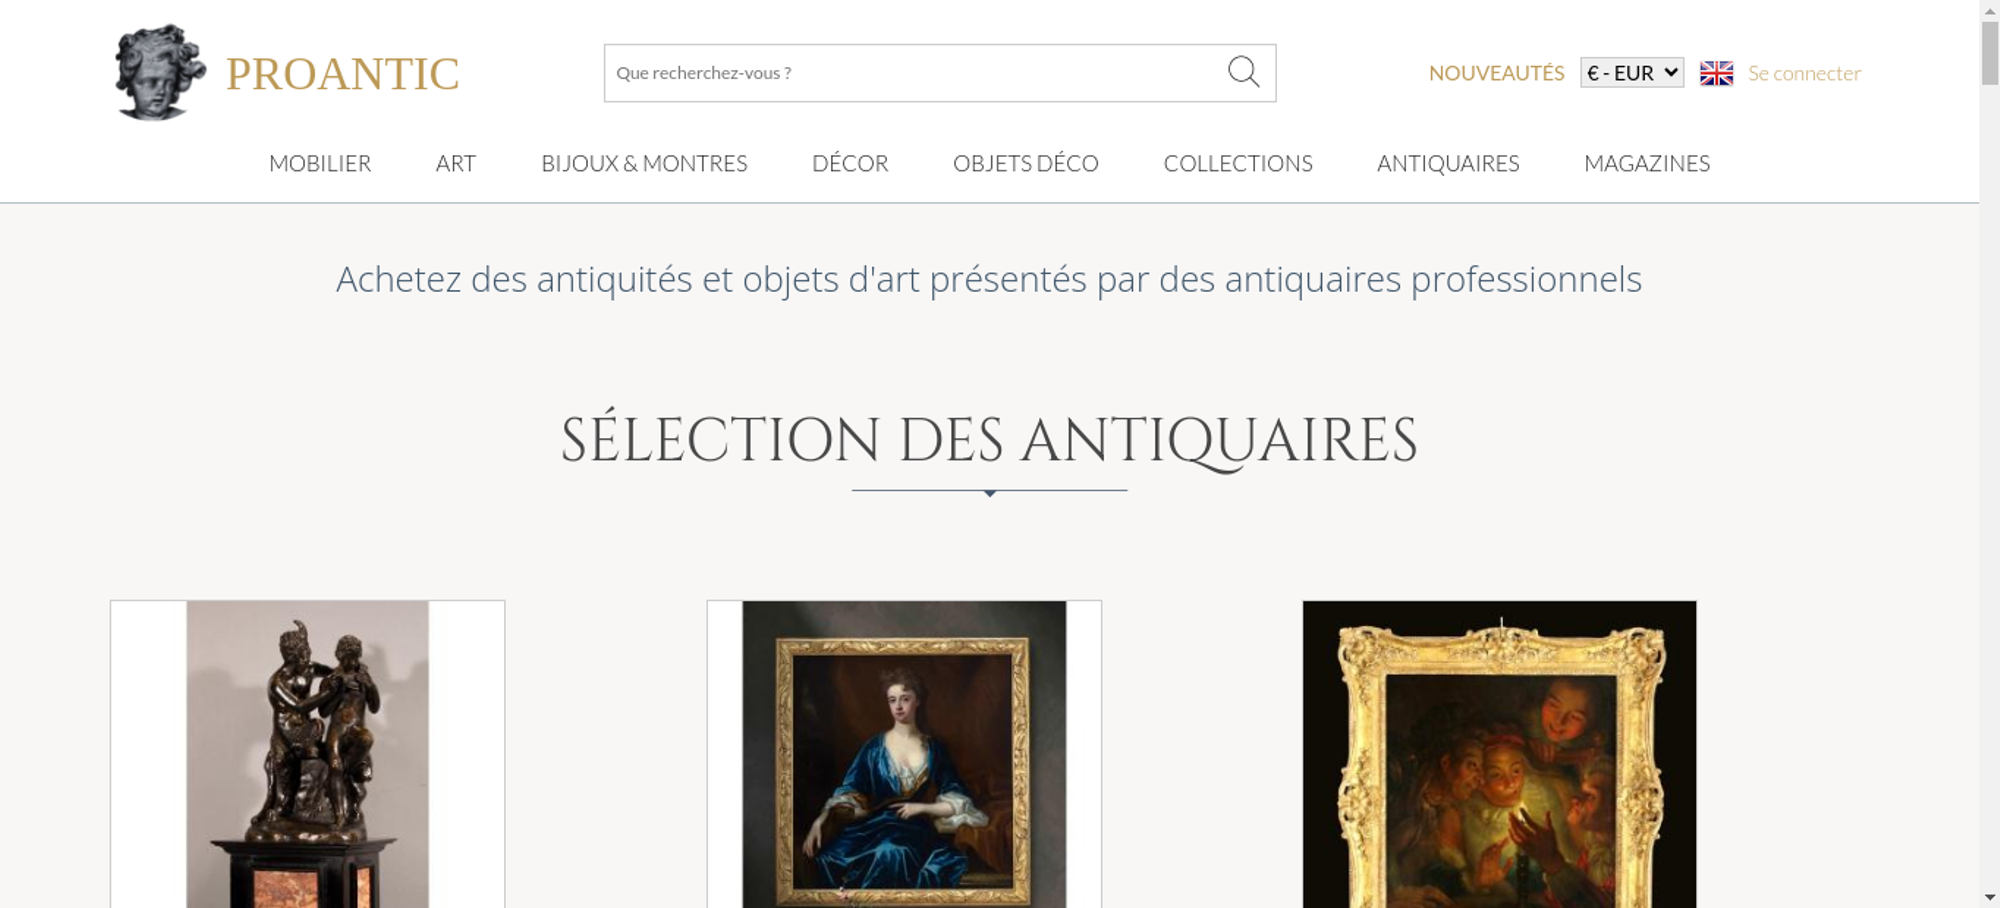Open the EUR currency dropdown

1632,72
